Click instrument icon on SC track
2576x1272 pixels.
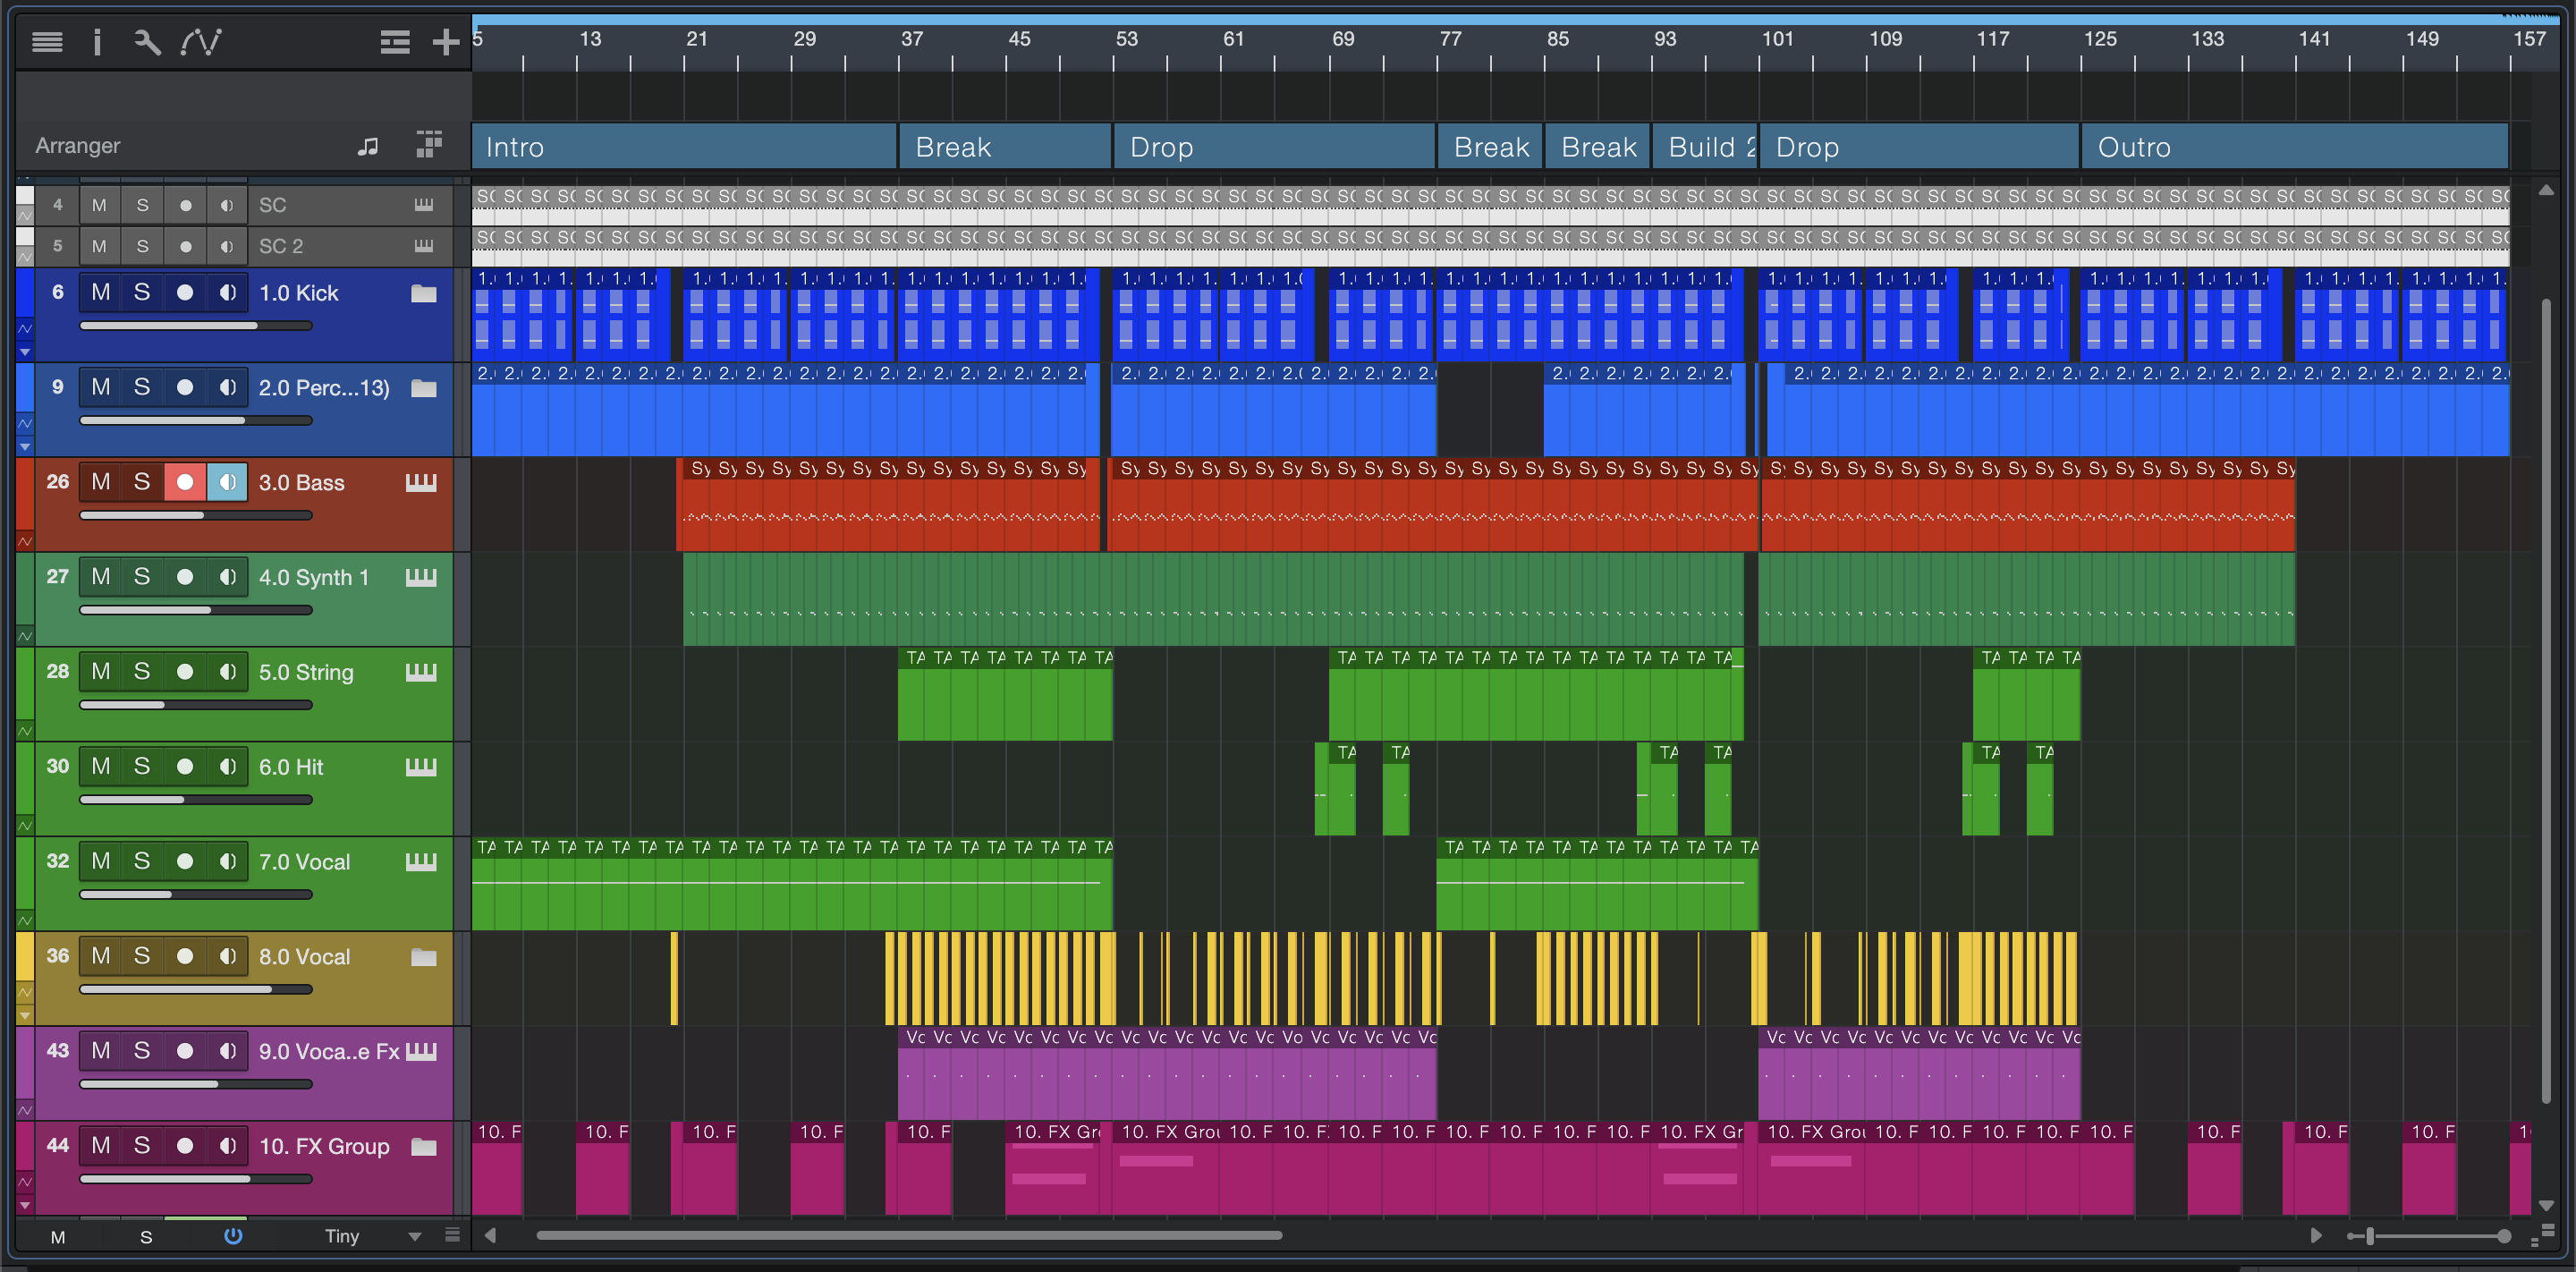tap(424, 205)
